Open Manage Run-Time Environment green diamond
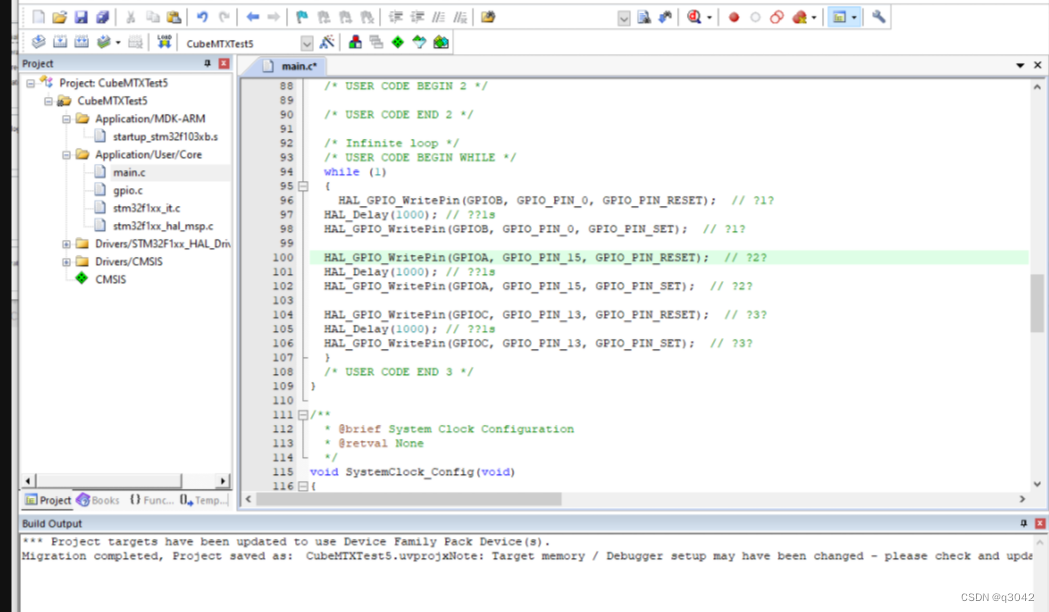This screenshot has height=612, width=1049. coord(397,42)
